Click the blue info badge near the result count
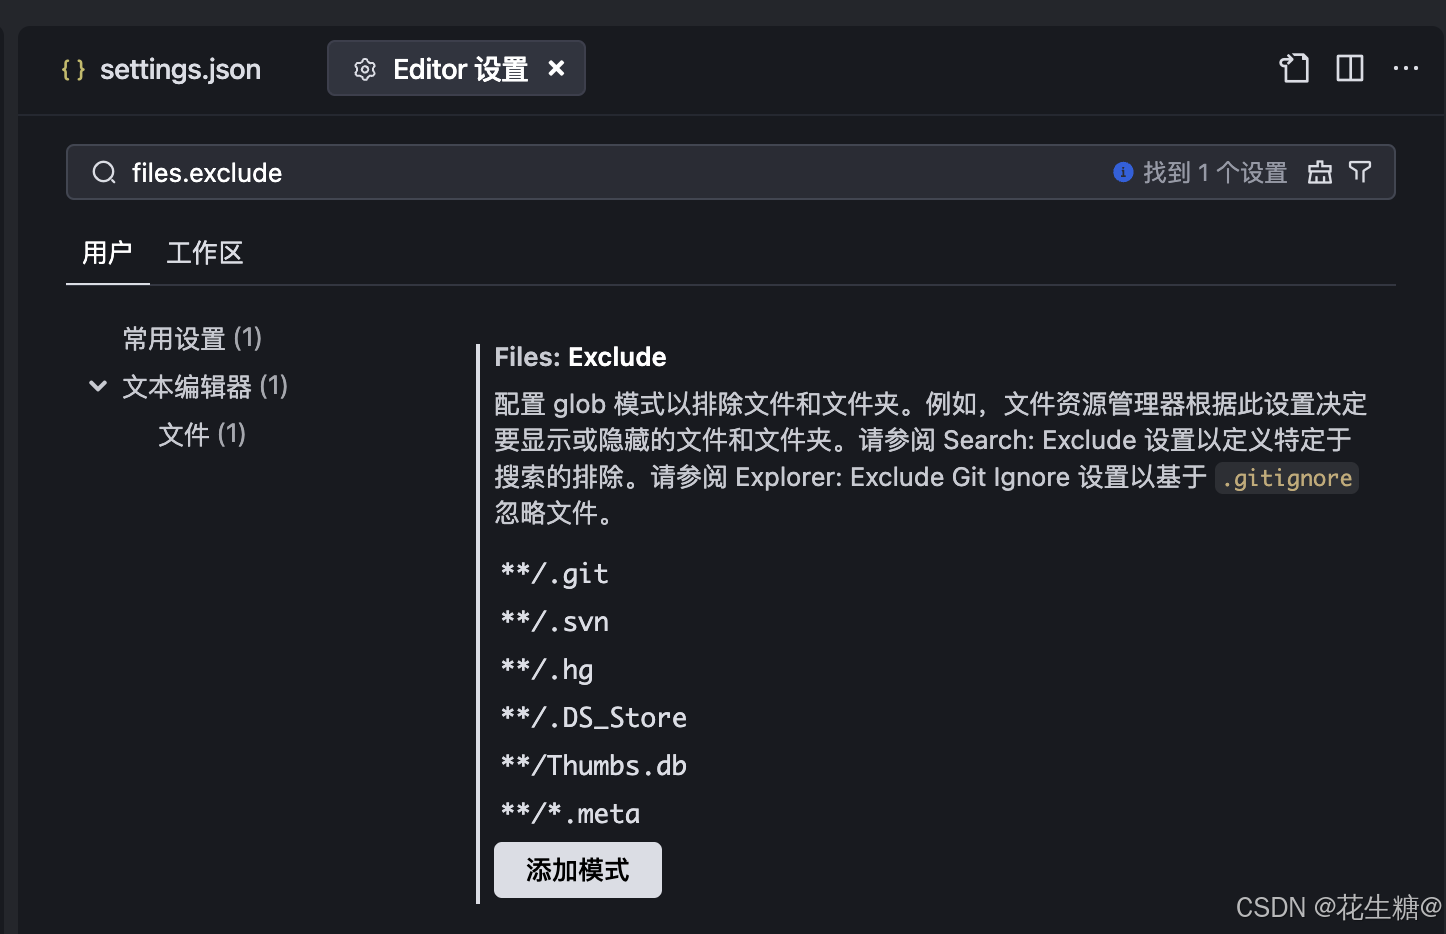 click(1122, 172)
